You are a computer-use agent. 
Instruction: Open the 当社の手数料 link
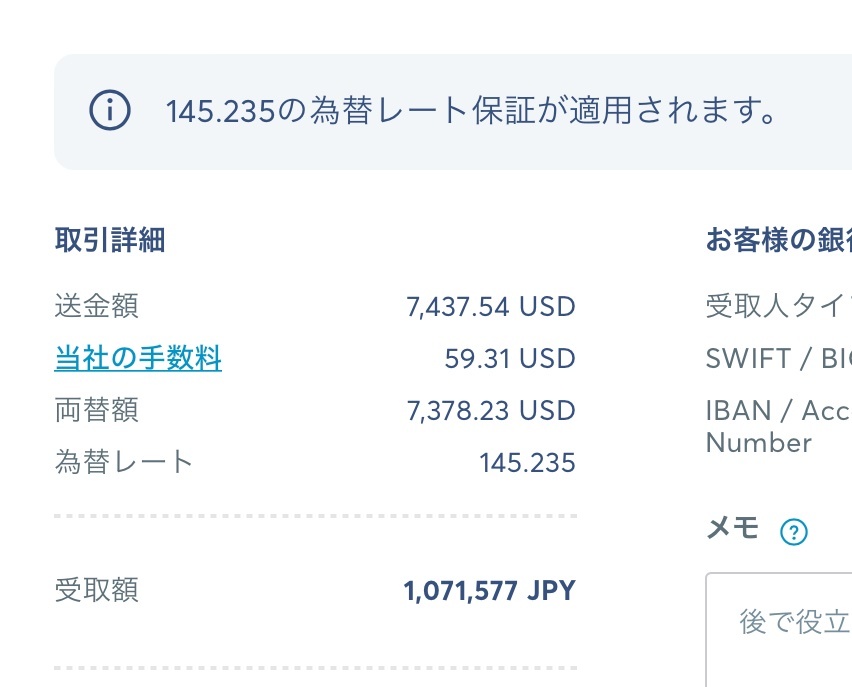138,358
